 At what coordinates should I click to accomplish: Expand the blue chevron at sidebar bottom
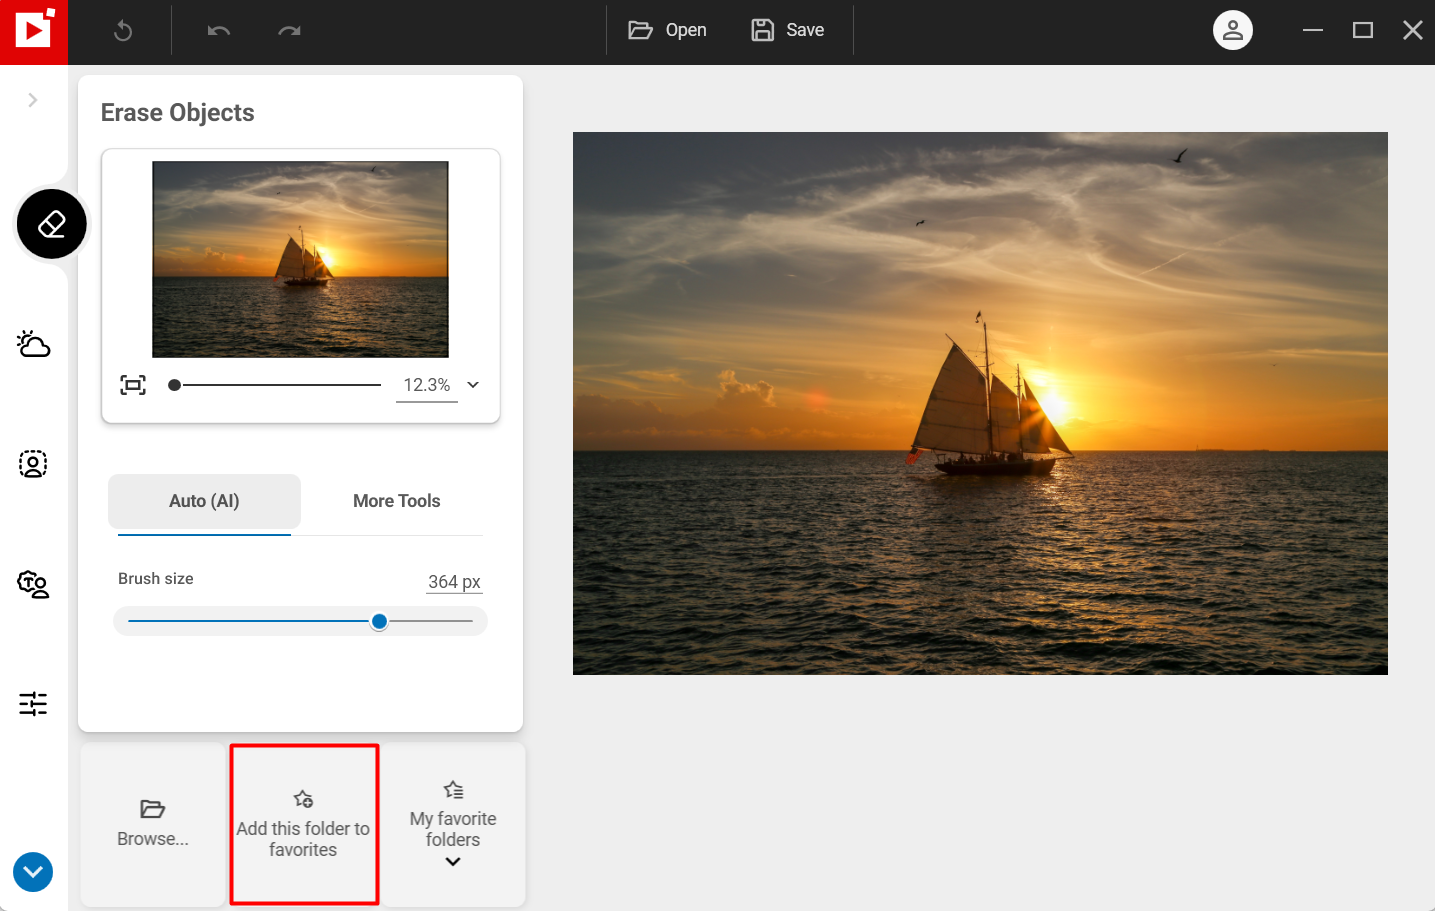[32, 872]
